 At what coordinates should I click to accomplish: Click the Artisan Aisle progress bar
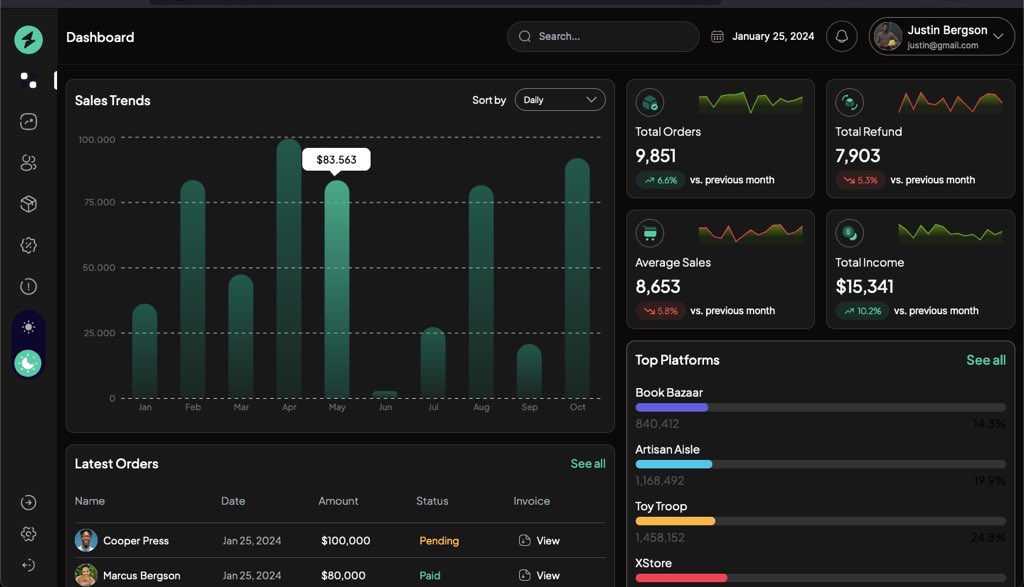pos(820,464)
